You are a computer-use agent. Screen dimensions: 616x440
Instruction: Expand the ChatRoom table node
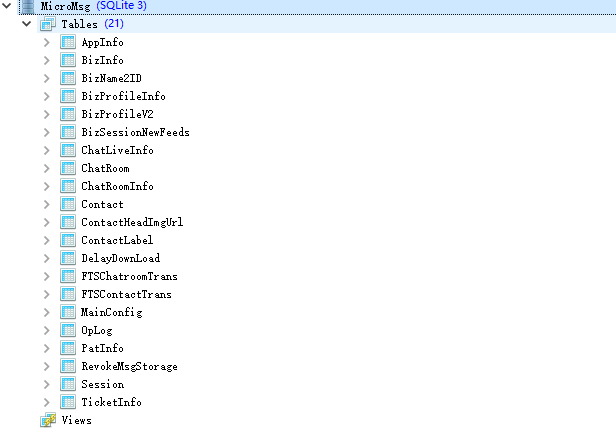(x=47, y=168)
